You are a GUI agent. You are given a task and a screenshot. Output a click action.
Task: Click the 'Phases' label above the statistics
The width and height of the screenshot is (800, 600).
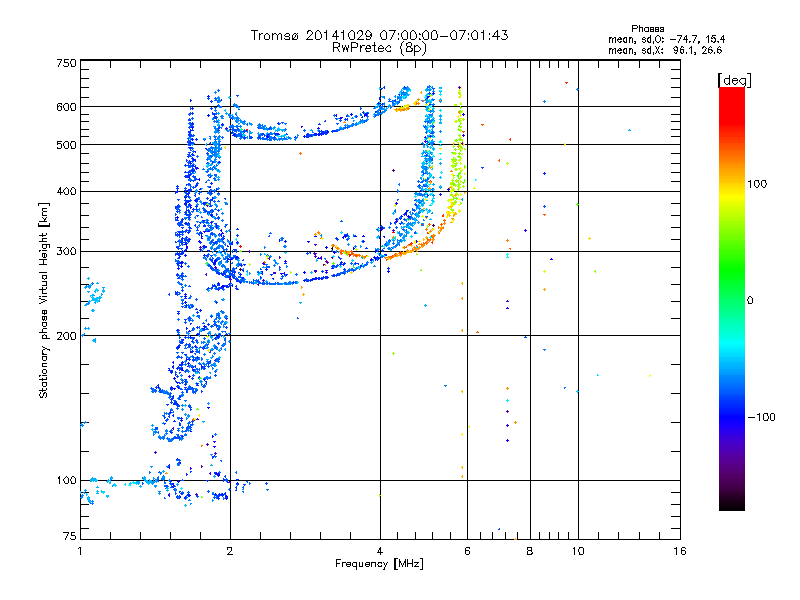pos(647,29)
